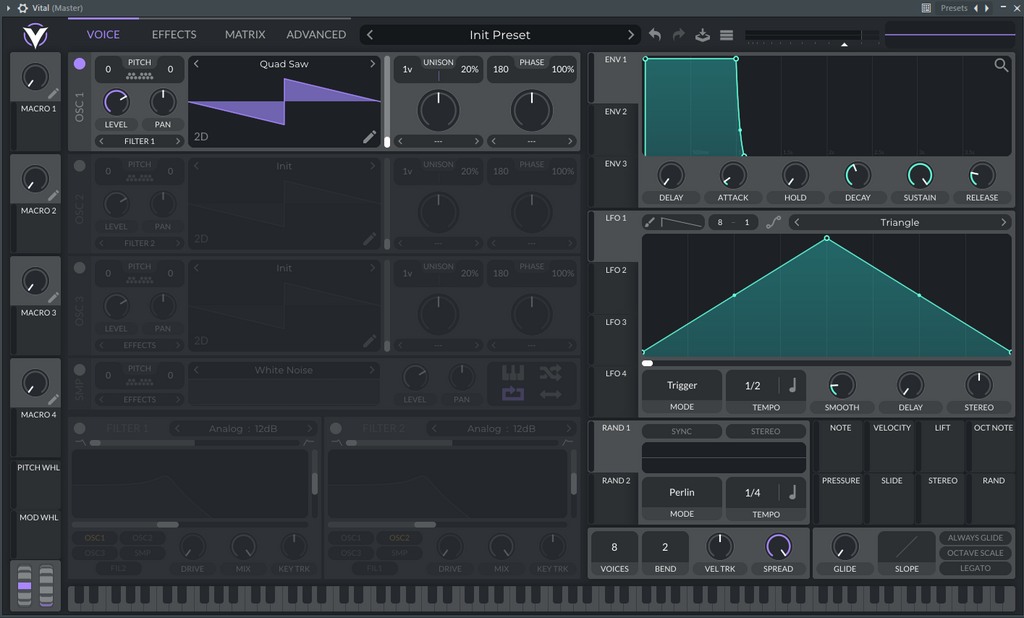Viewport: 1024px width, 618px height.
Task: Enable Filter 1 power toggle
Action: click(x=80, y=428)
